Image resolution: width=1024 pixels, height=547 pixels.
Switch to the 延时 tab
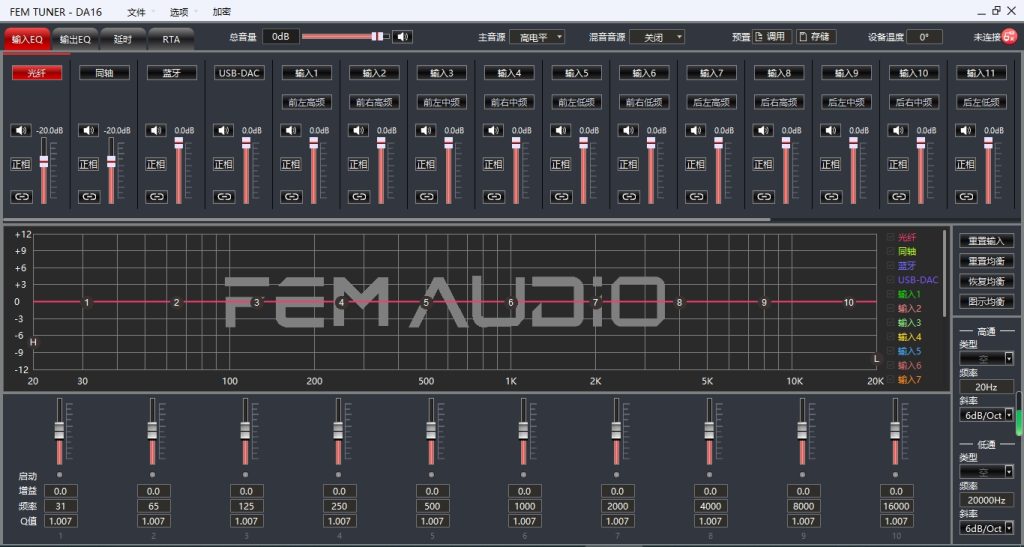(123, 39)
